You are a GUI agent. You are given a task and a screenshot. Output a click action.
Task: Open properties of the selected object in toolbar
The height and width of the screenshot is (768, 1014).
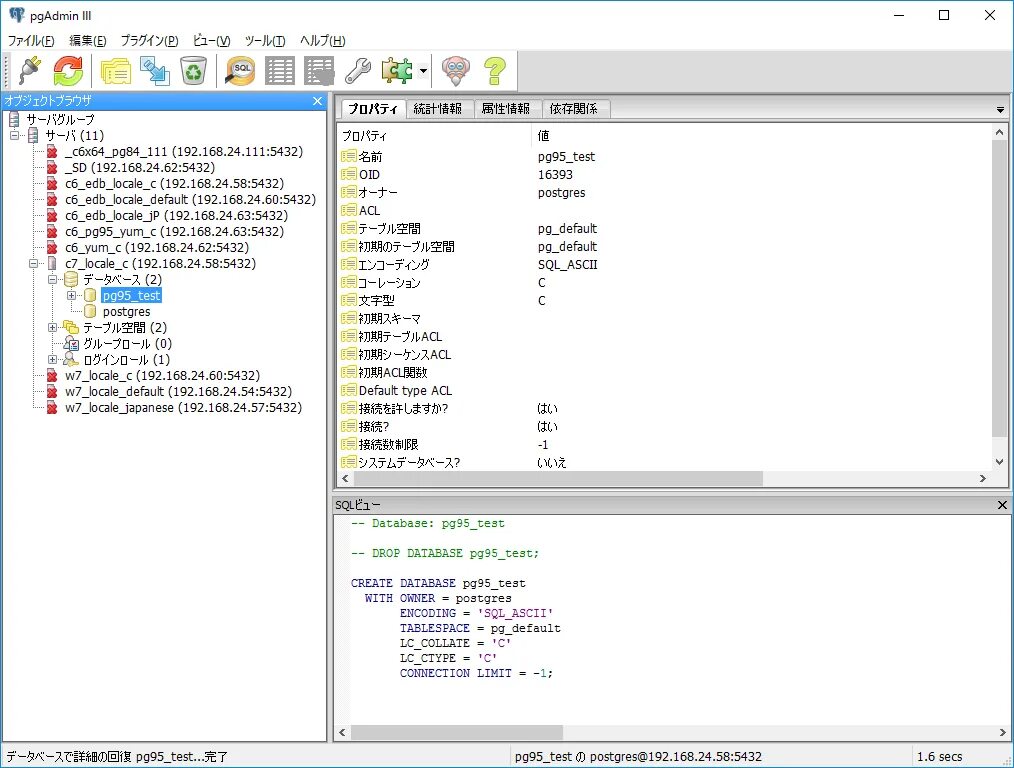point(116,70)
